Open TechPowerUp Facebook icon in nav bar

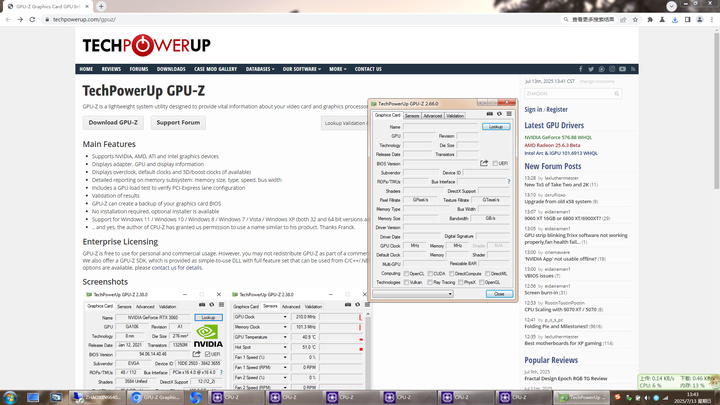click(580, 69)
